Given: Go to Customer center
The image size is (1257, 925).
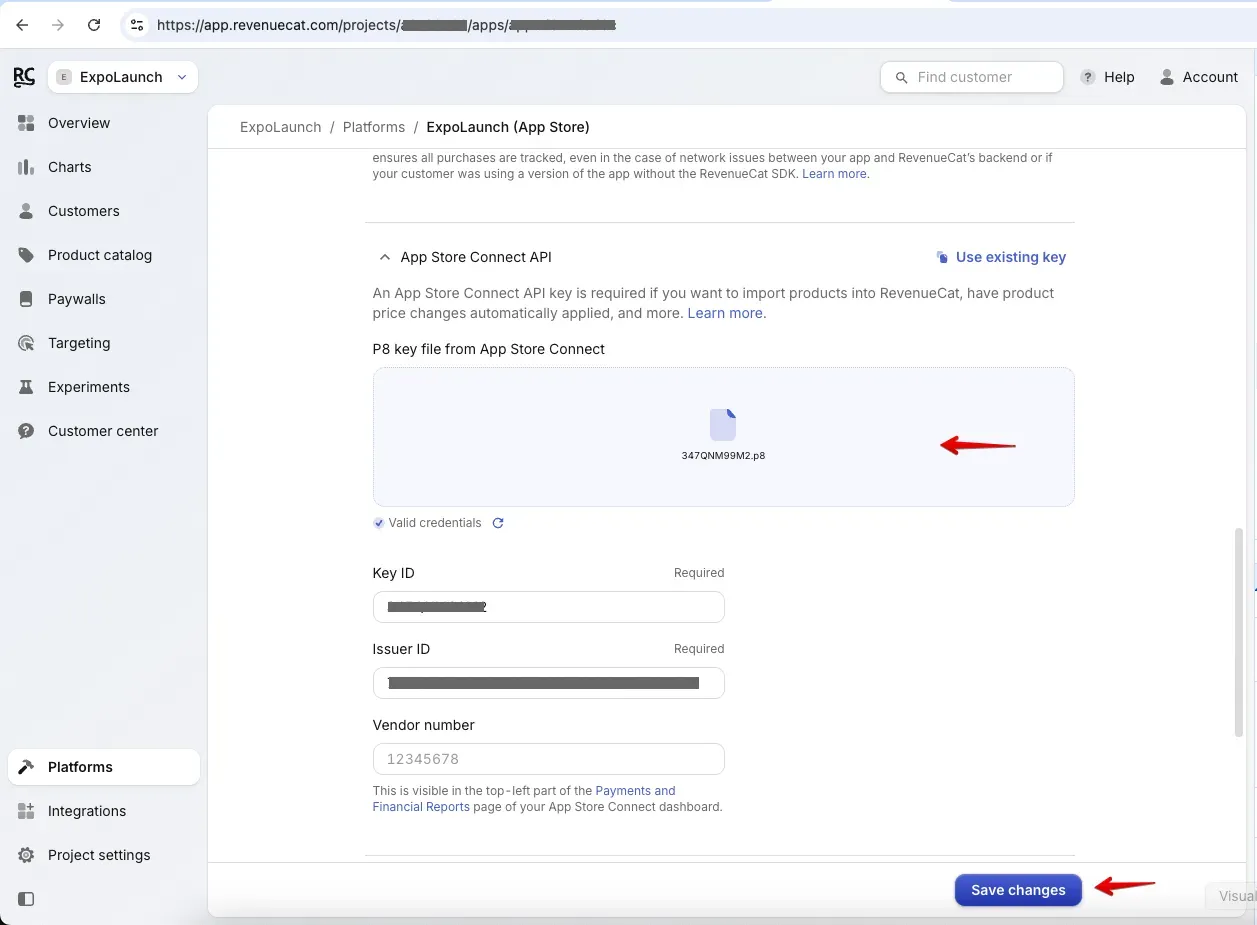Looking at the screenshot, I should 104,431.
